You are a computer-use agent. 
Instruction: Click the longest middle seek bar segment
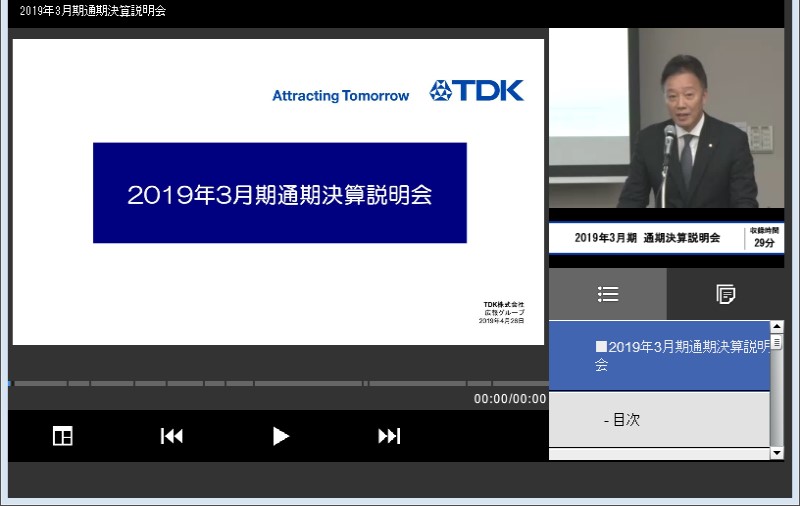coord(309,383)
